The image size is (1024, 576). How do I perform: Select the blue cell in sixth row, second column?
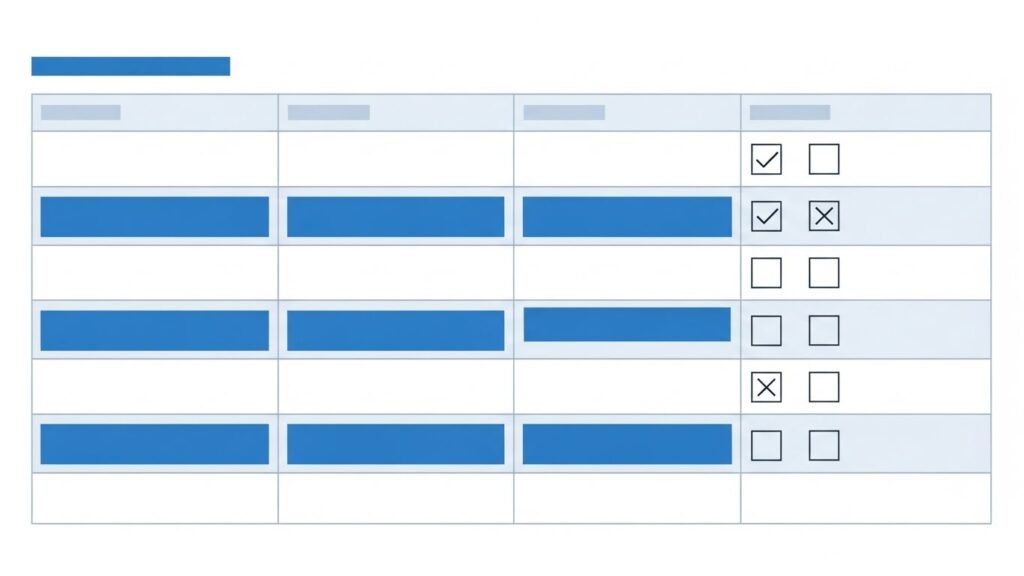click(396, 444)
